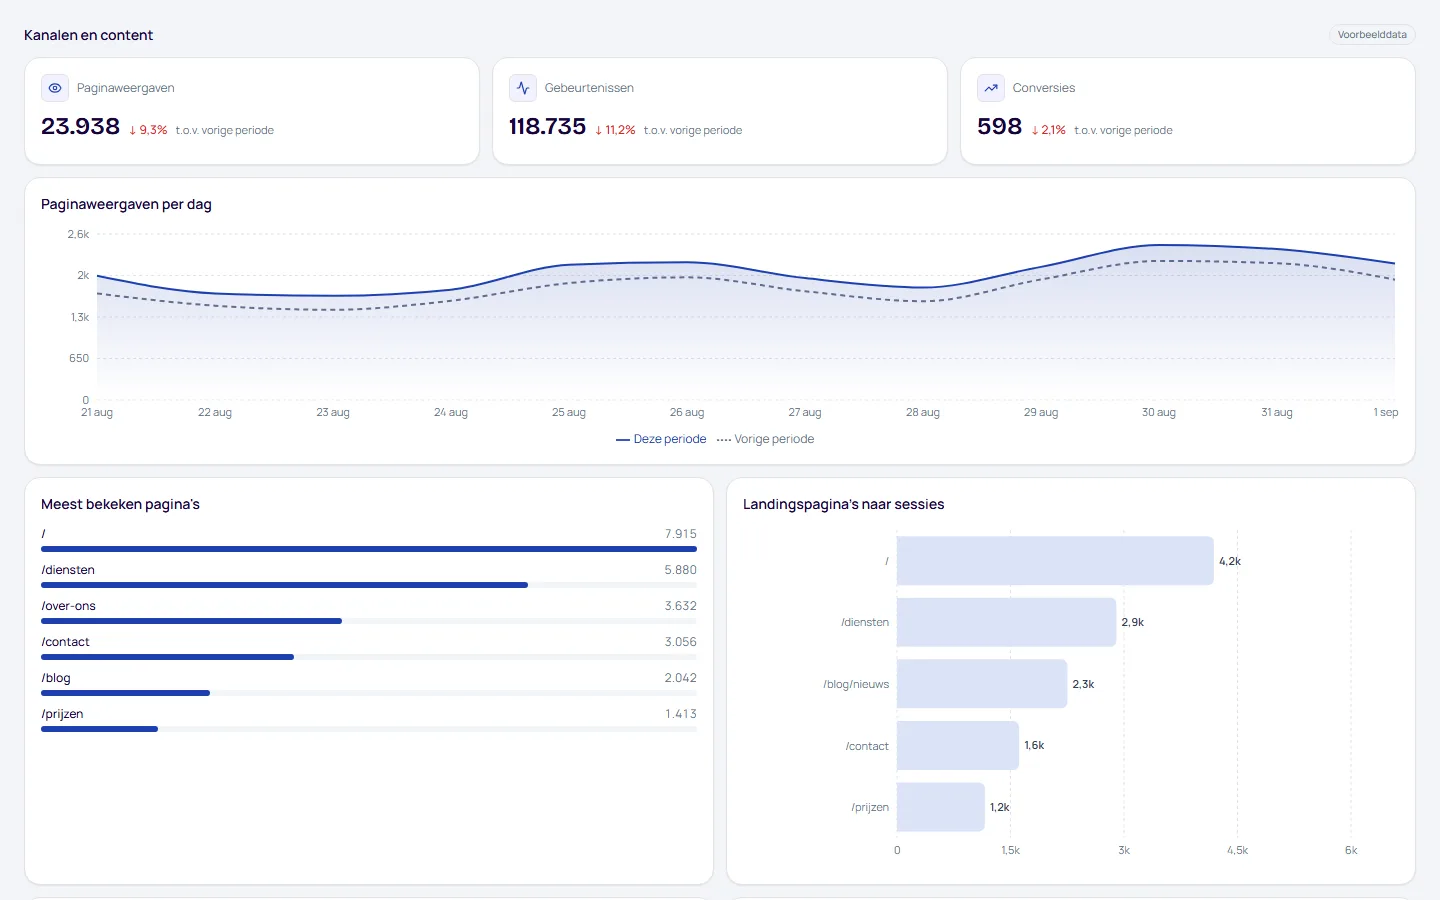This screenshot has height=900, width=1440.
Task: Click the 1.413 page view count
Action: (x=681, y=714)
